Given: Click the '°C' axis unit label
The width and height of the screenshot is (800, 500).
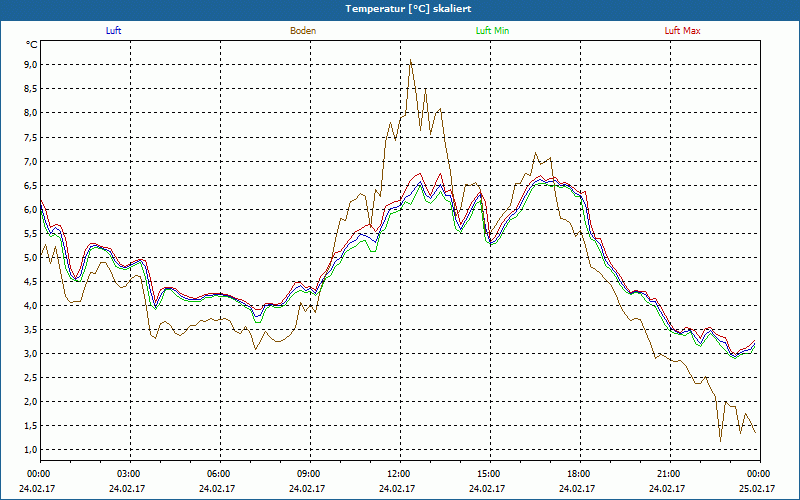Looking at the screenshot, I should coord(32,45).
